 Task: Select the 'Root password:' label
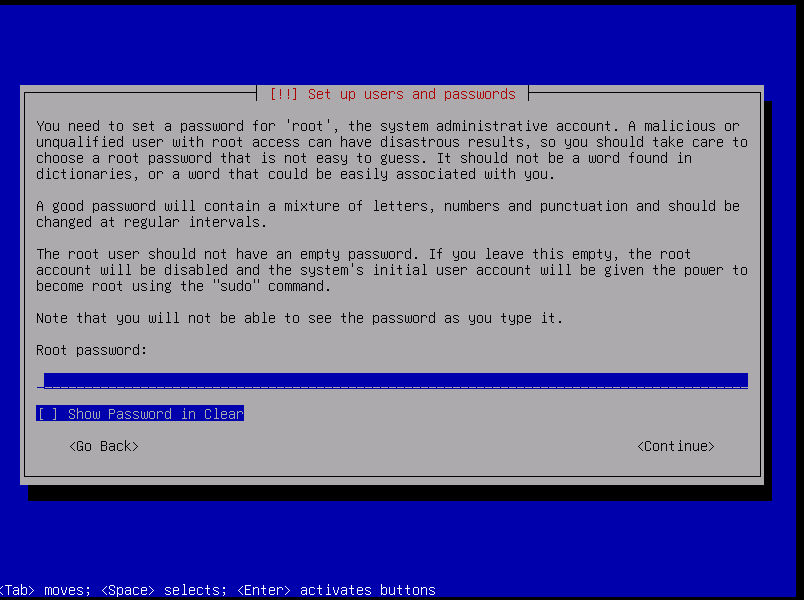pyautogui.click(x=91, y=350)
